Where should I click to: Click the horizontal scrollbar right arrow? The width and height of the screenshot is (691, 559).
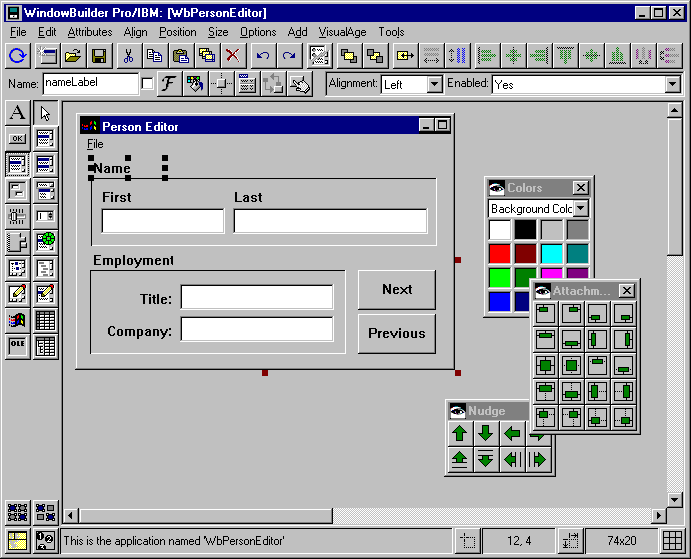coord(658,515)
